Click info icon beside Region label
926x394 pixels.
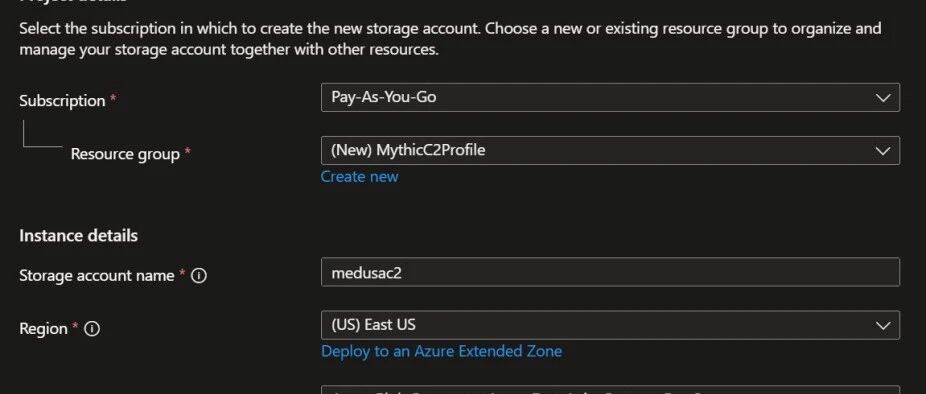(92, 329)
